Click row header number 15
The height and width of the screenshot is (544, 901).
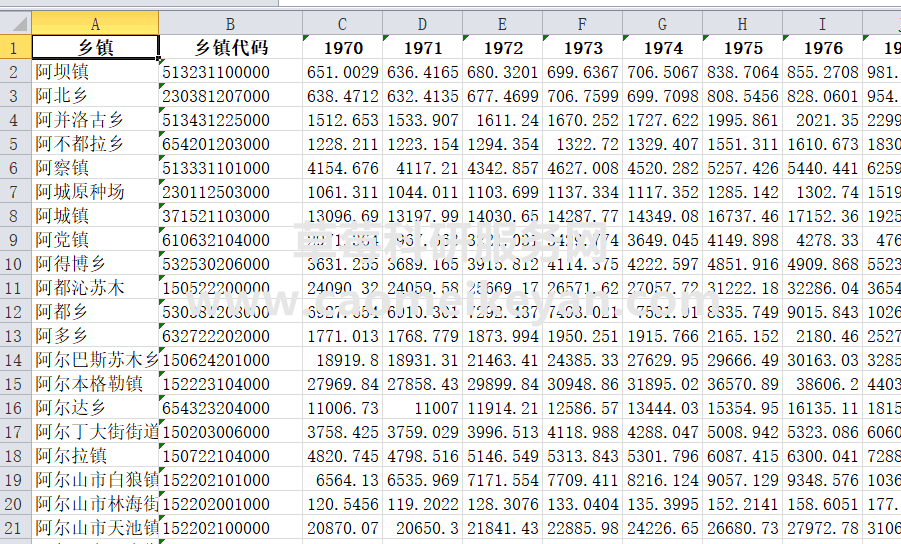click(15, 383)
